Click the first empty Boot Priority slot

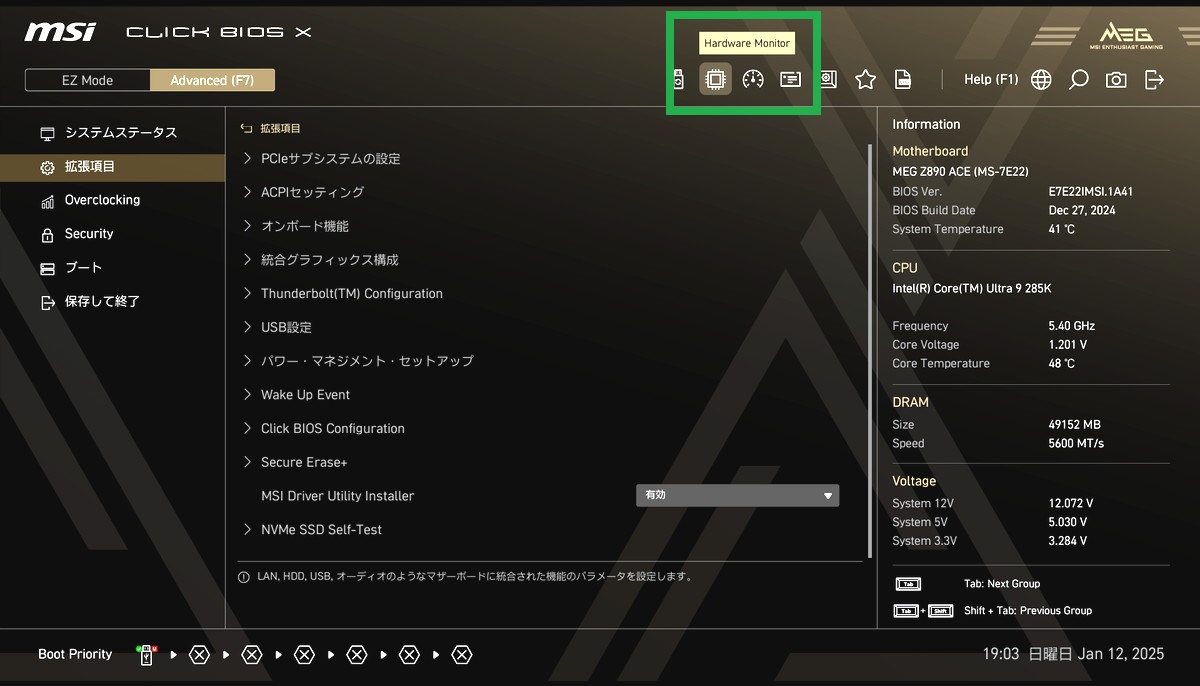(x=199, y=655)
